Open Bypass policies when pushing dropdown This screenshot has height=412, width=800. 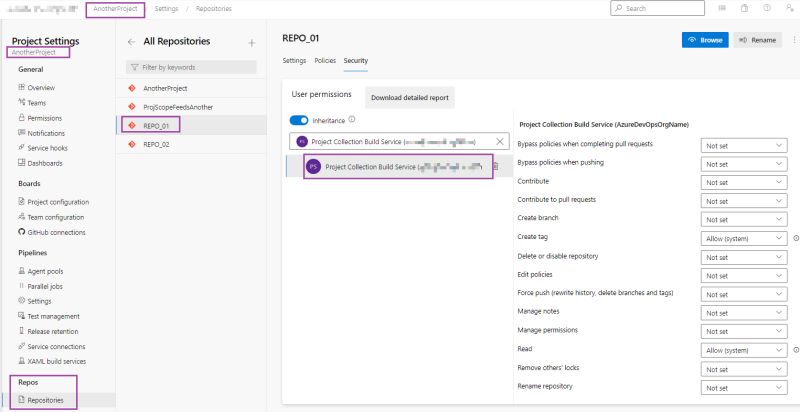(x=744, y=164)
